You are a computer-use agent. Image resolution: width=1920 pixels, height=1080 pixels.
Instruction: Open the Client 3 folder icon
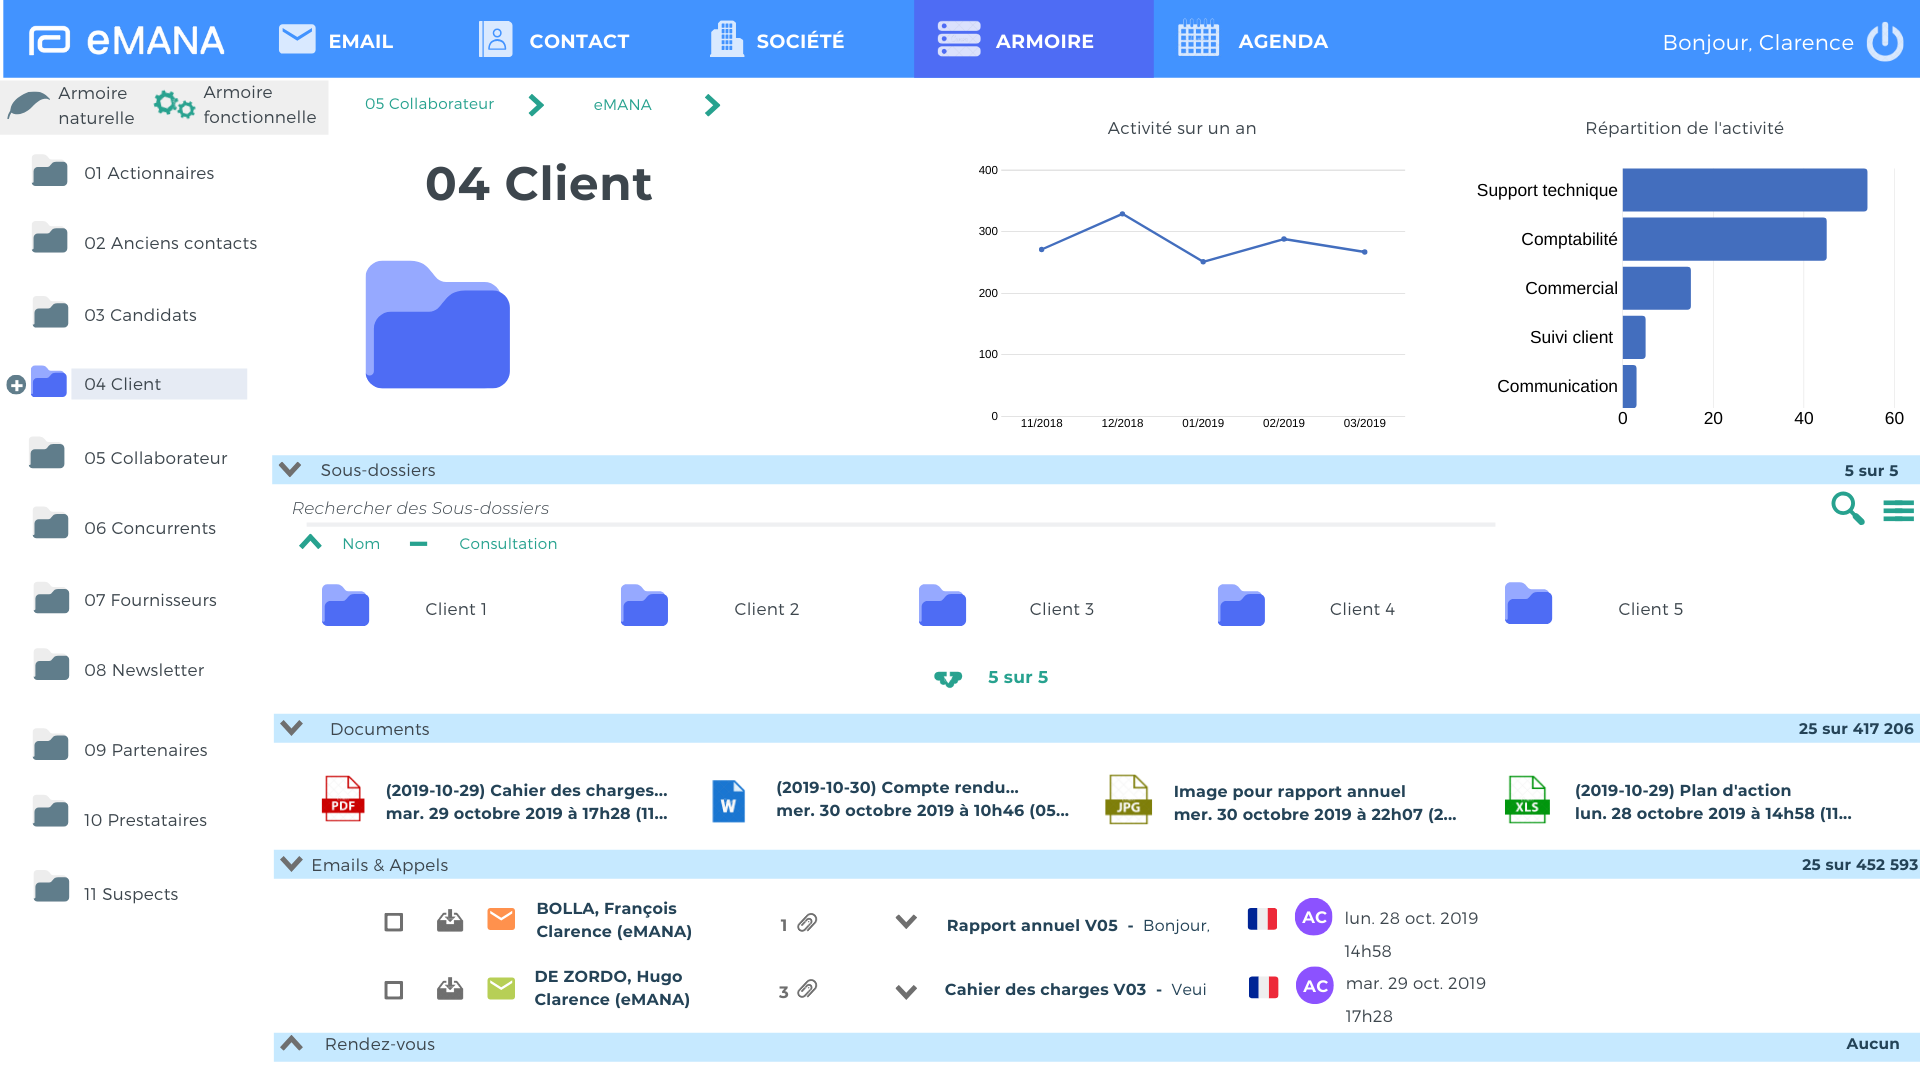pyautogui.click(x=942, y=606)
